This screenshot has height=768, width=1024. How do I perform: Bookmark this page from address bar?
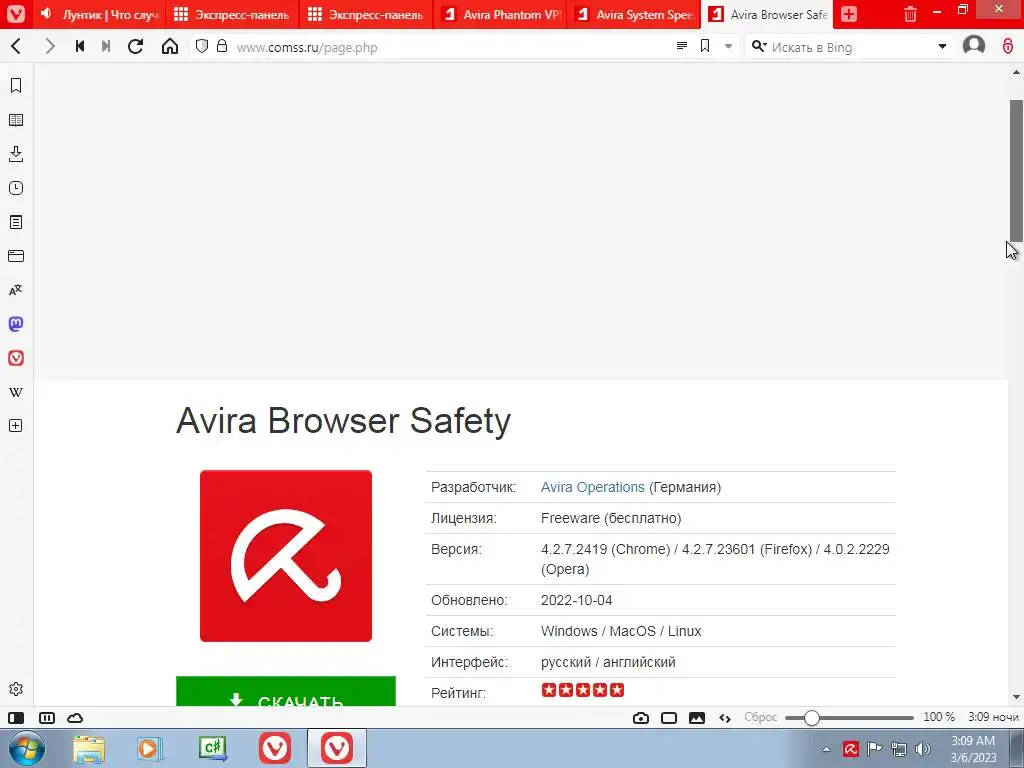tap(705, 46)
